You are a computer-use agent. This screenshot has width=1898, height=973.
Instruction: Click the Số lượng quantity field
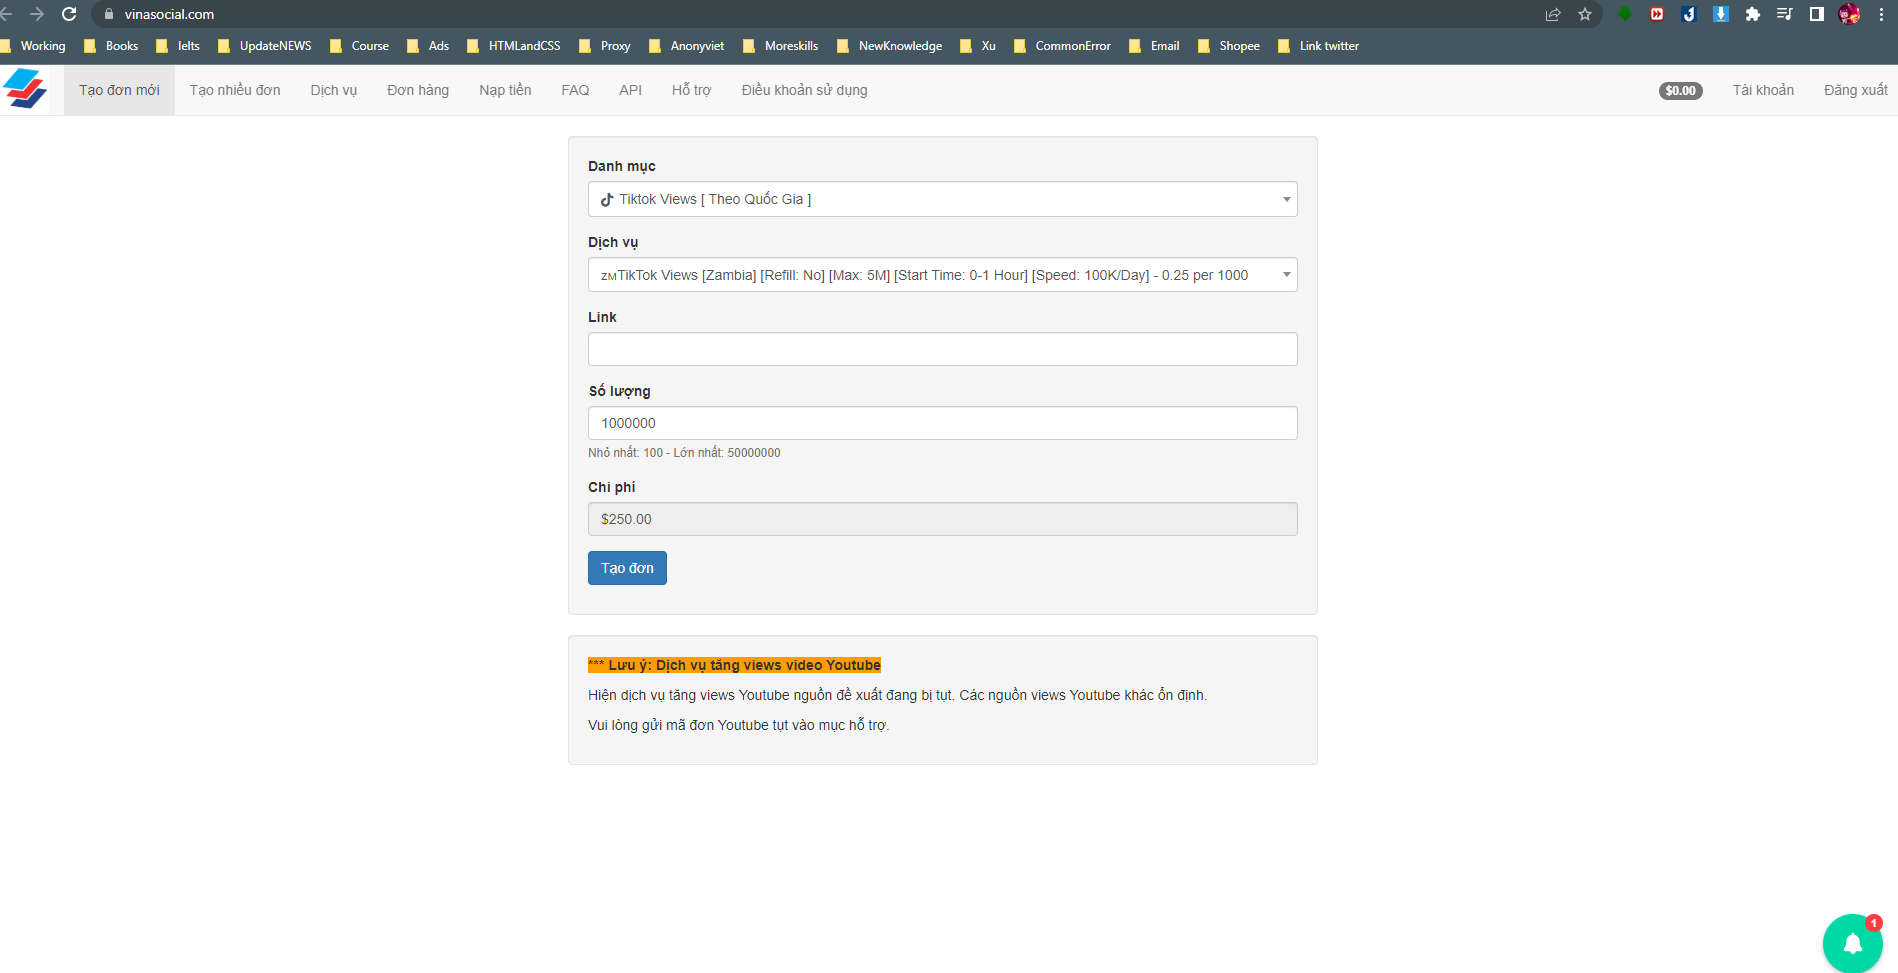click(942, 423)
